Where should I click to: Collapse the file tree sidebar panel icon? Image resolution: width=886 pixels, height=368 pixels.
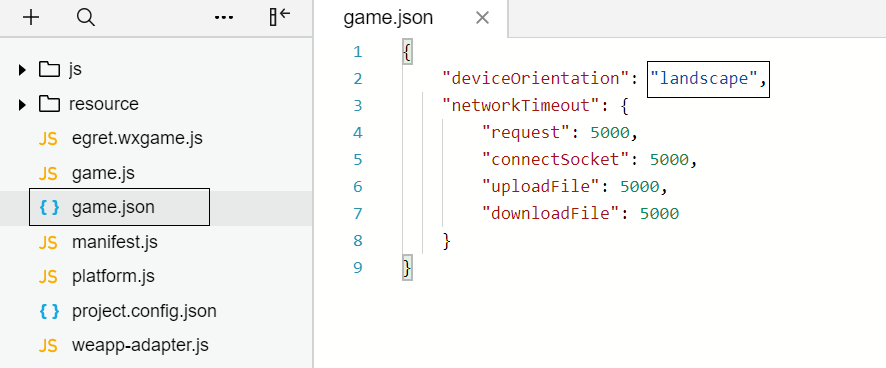click(280, 18)
